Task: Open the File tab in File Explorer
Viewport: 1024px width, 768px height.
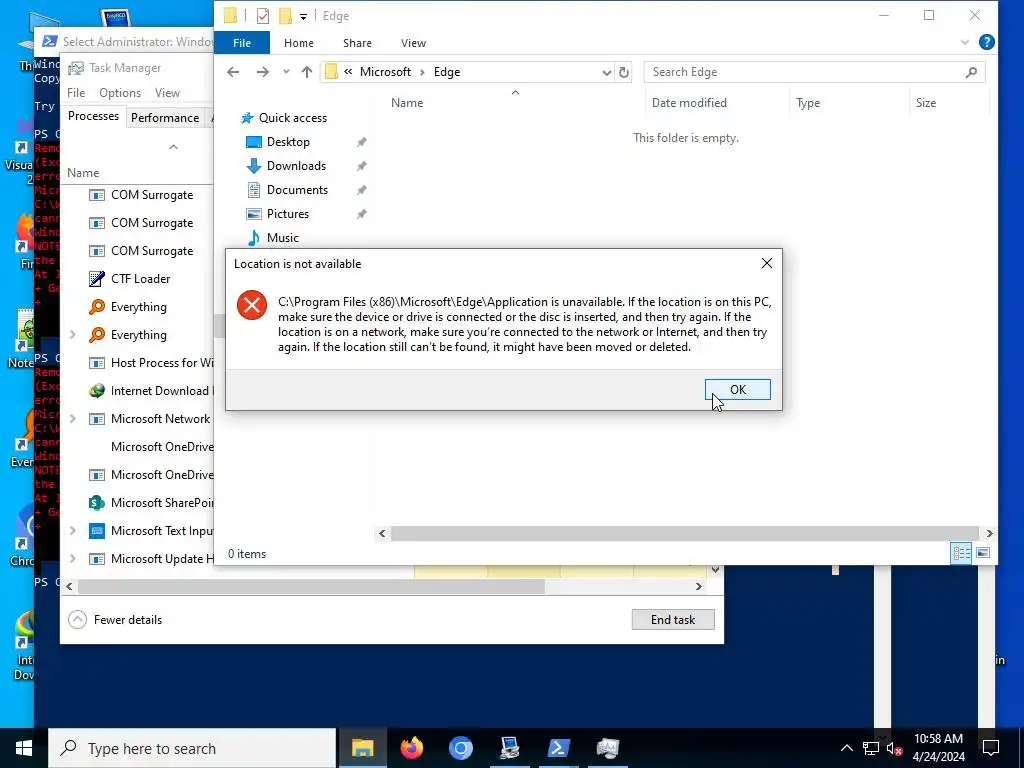Action: (242, 43)
